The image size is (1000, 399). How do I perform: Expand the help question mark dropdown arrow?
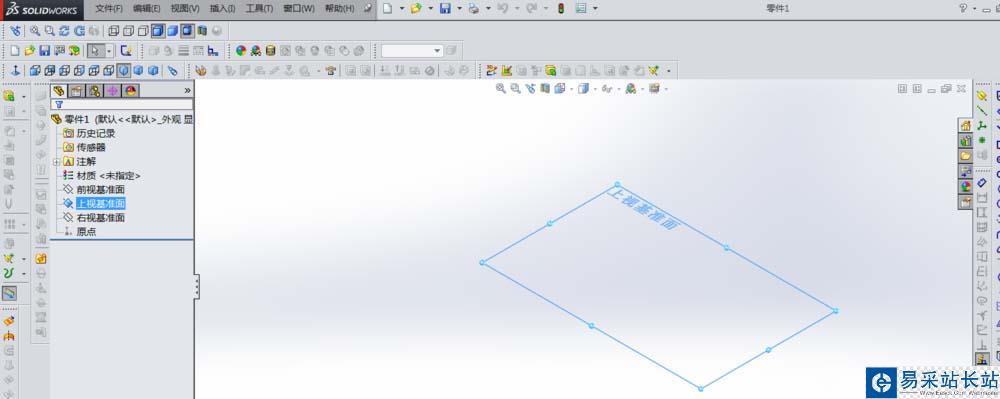click(974, 8)
